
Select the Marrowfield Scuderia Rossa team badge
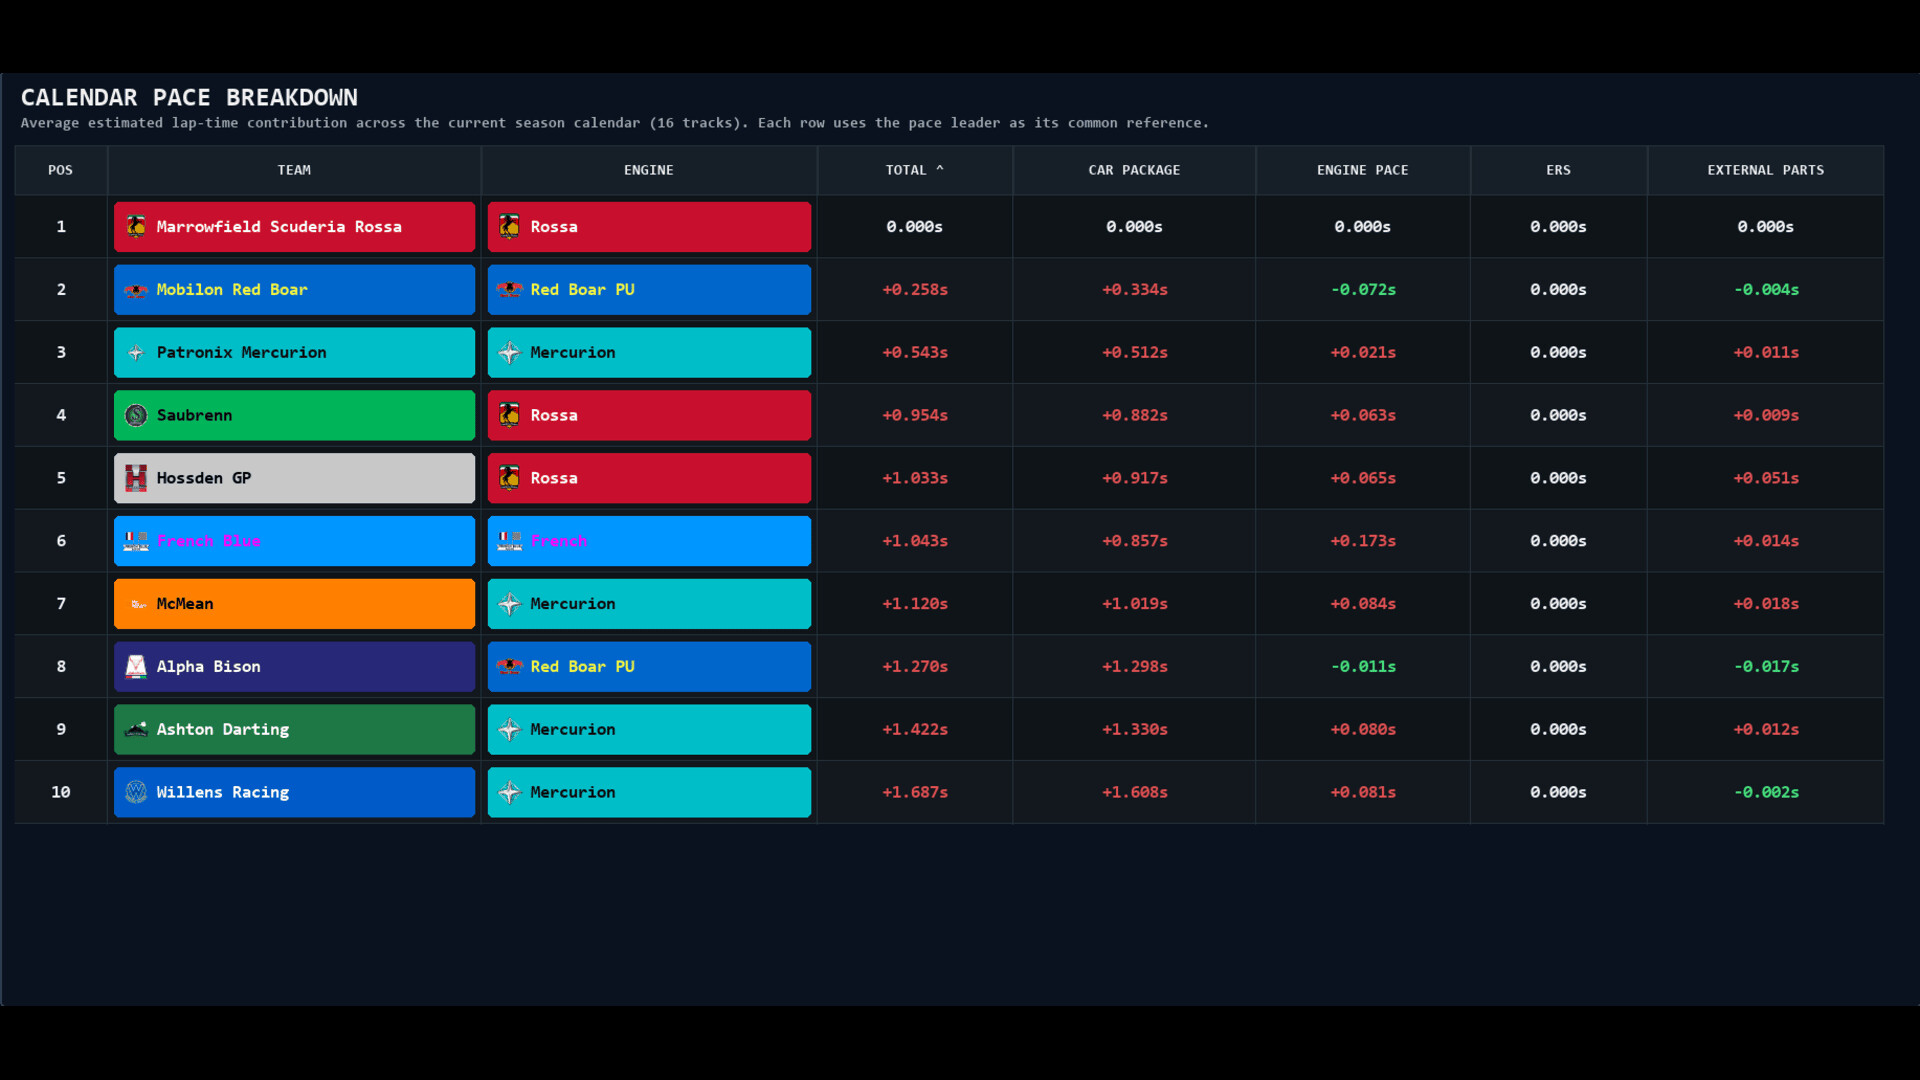coord(294,227)
